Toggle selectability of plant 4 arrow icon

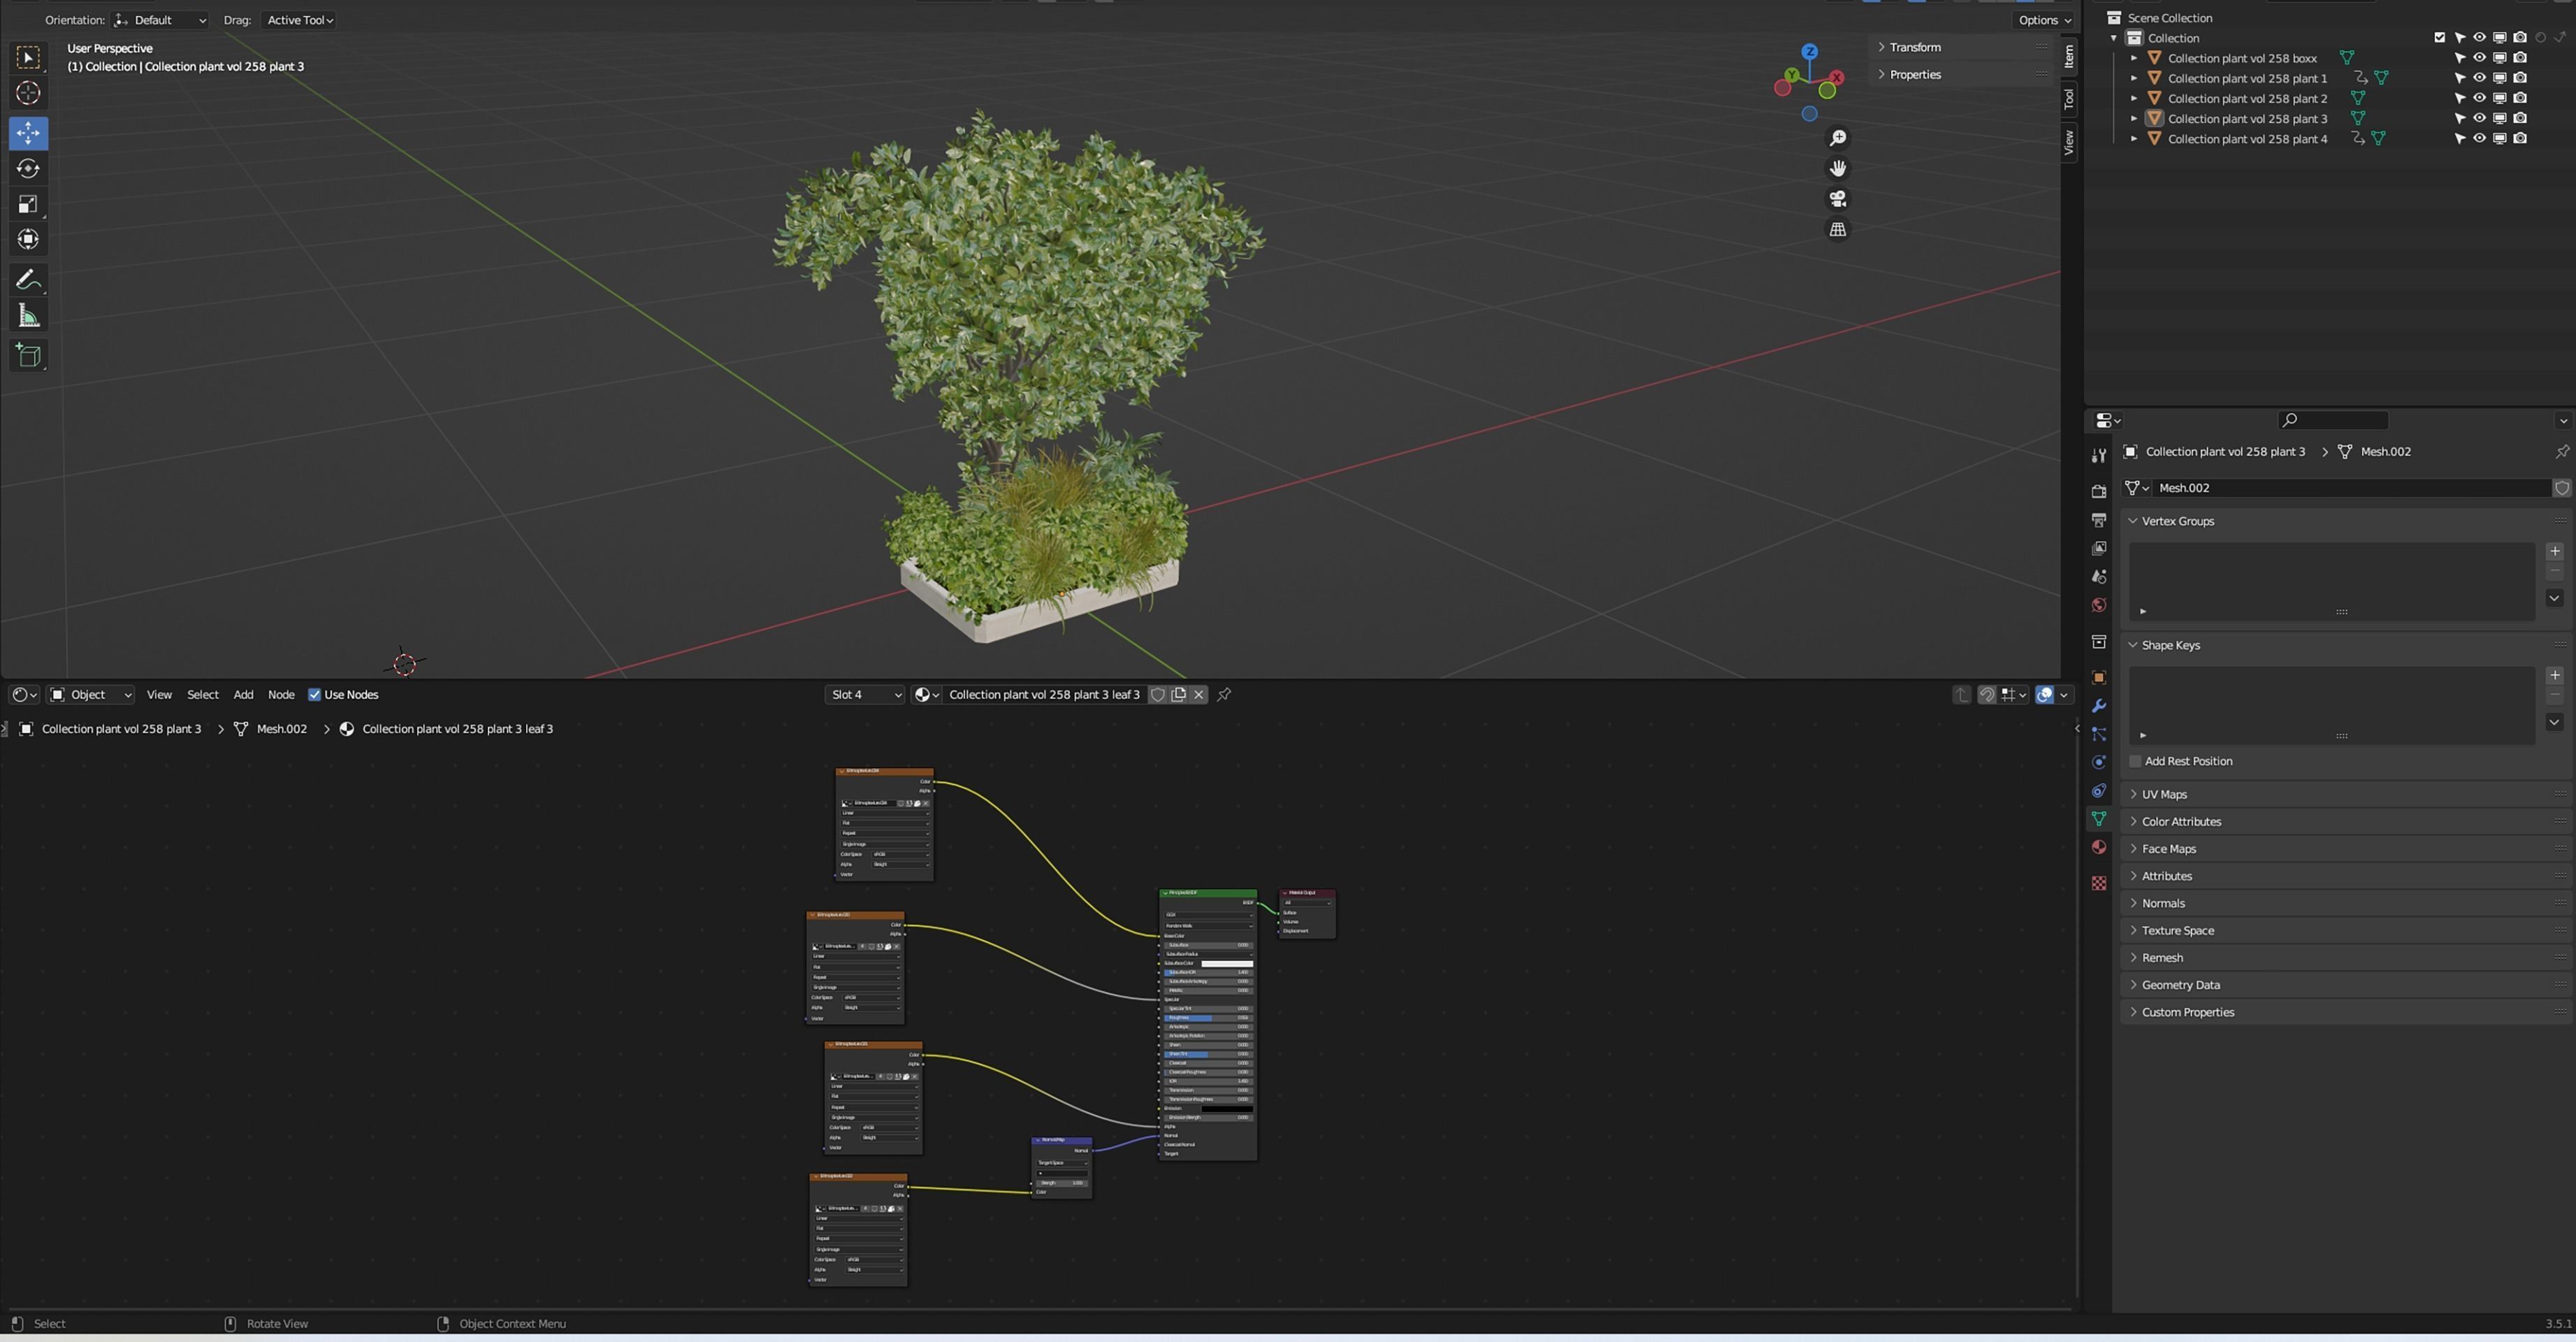pyautogui.click(x=2459, y=138)
